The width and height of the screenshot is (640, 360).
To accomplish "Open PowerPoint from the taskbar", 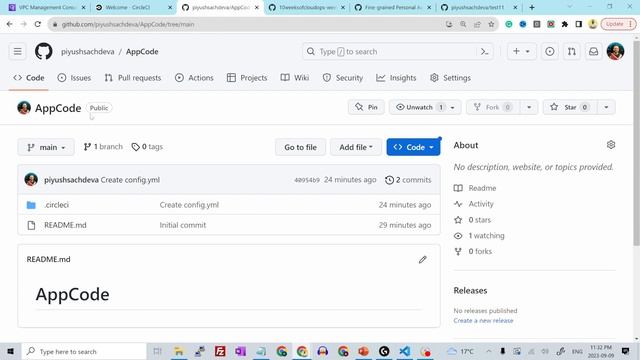I will 363,351.
